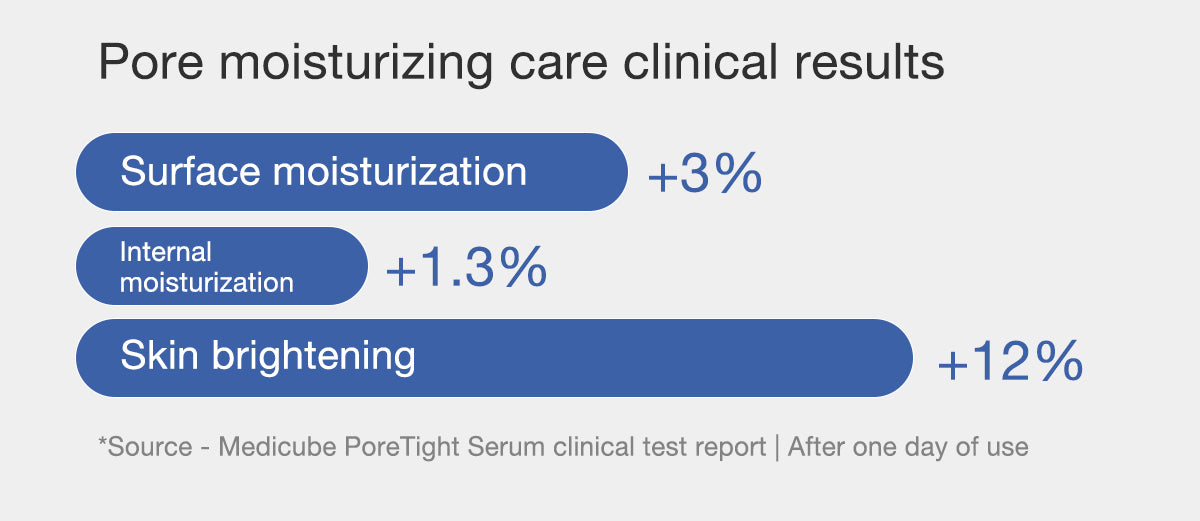Click the +1.3% value
This screenshot has height=521, width=1200.
(466, 268)
